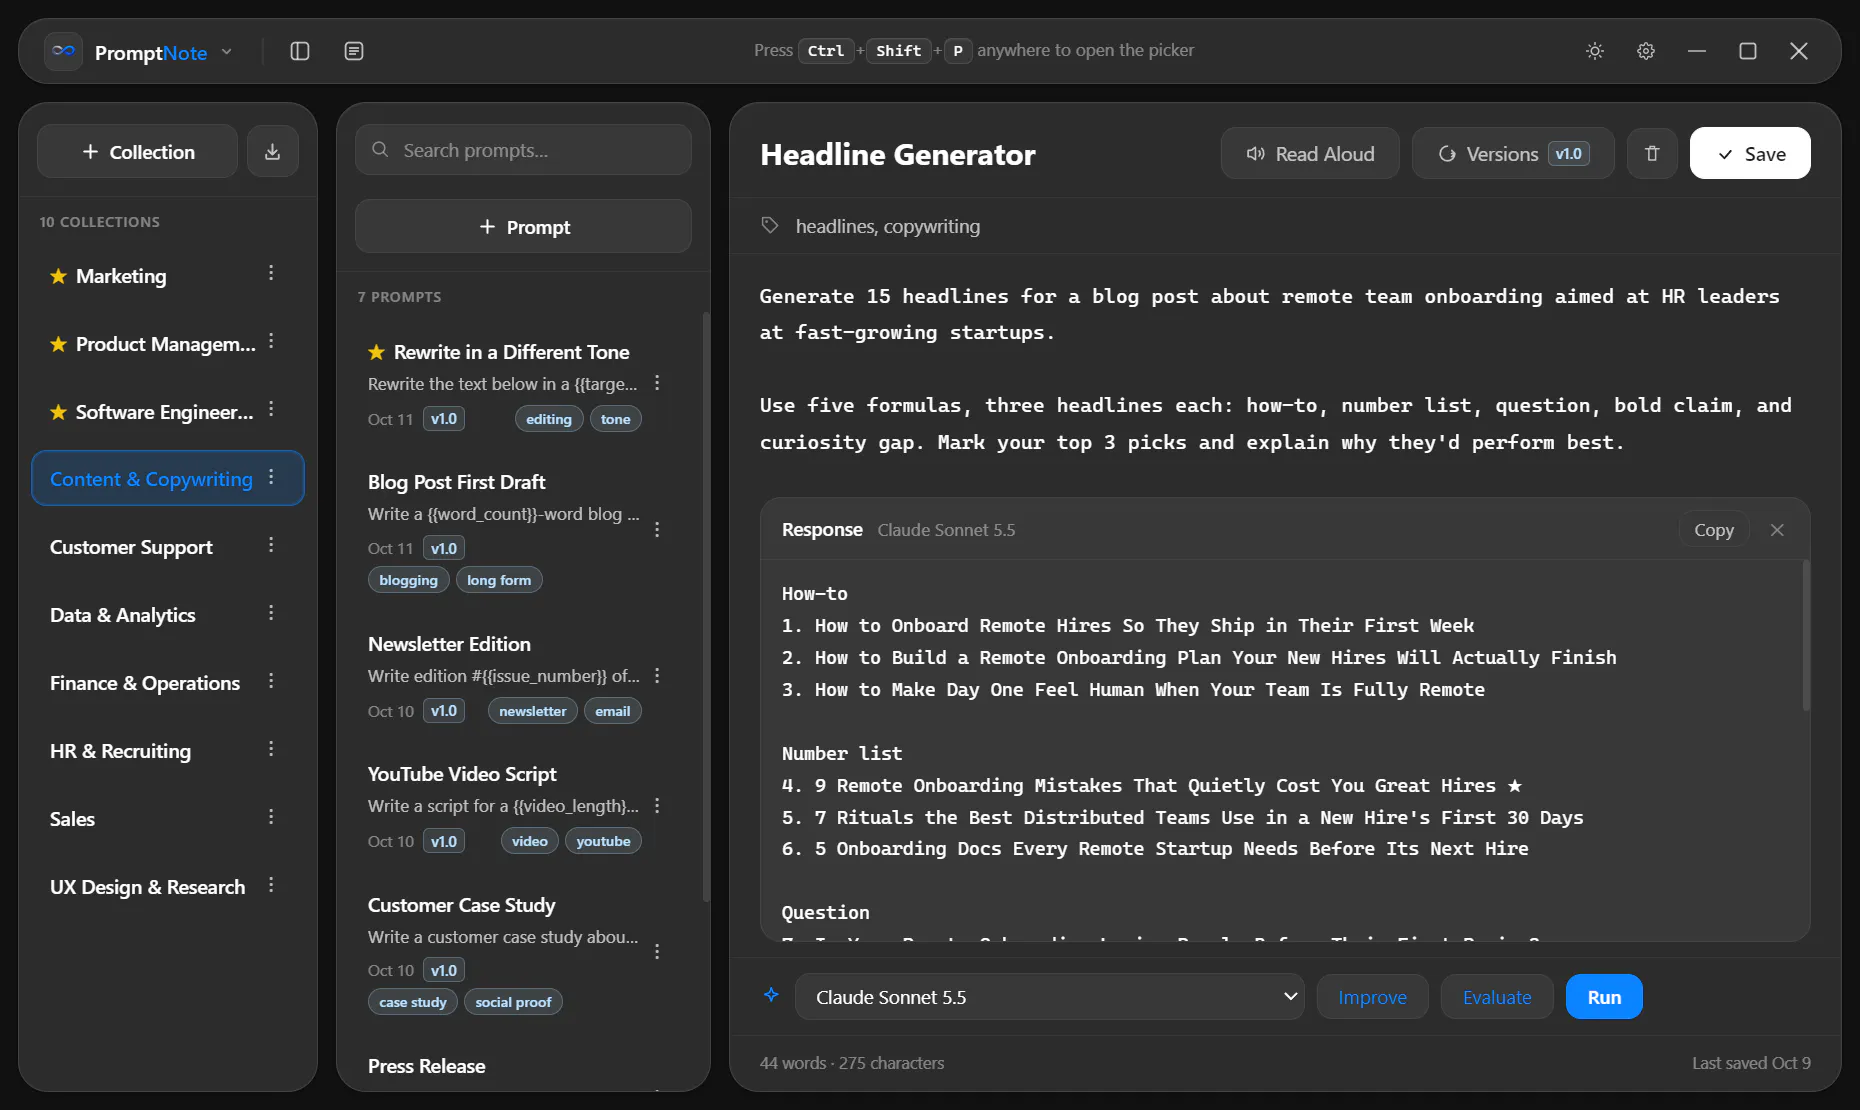
Task: Click the Improve button
Action: click(x=1372, y=997)
